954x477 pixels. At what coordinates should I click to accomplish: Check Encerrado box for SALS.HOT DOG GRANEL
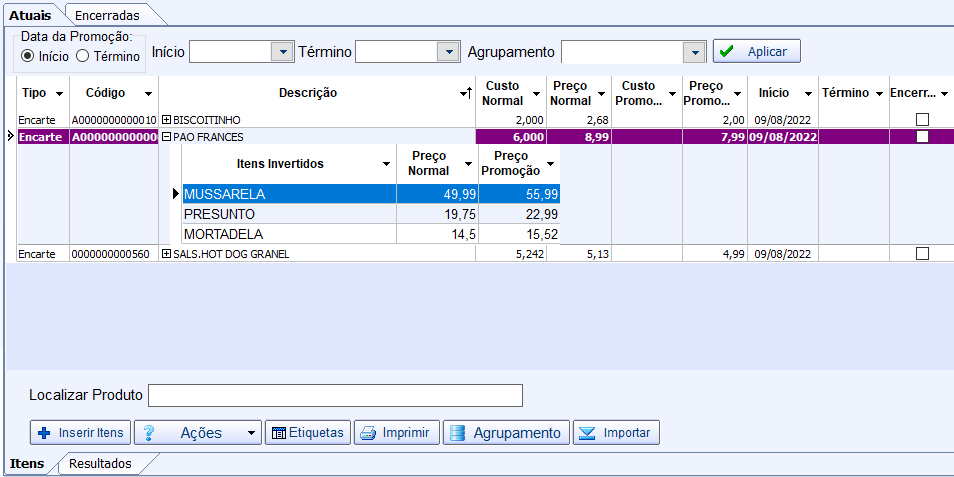922,254
